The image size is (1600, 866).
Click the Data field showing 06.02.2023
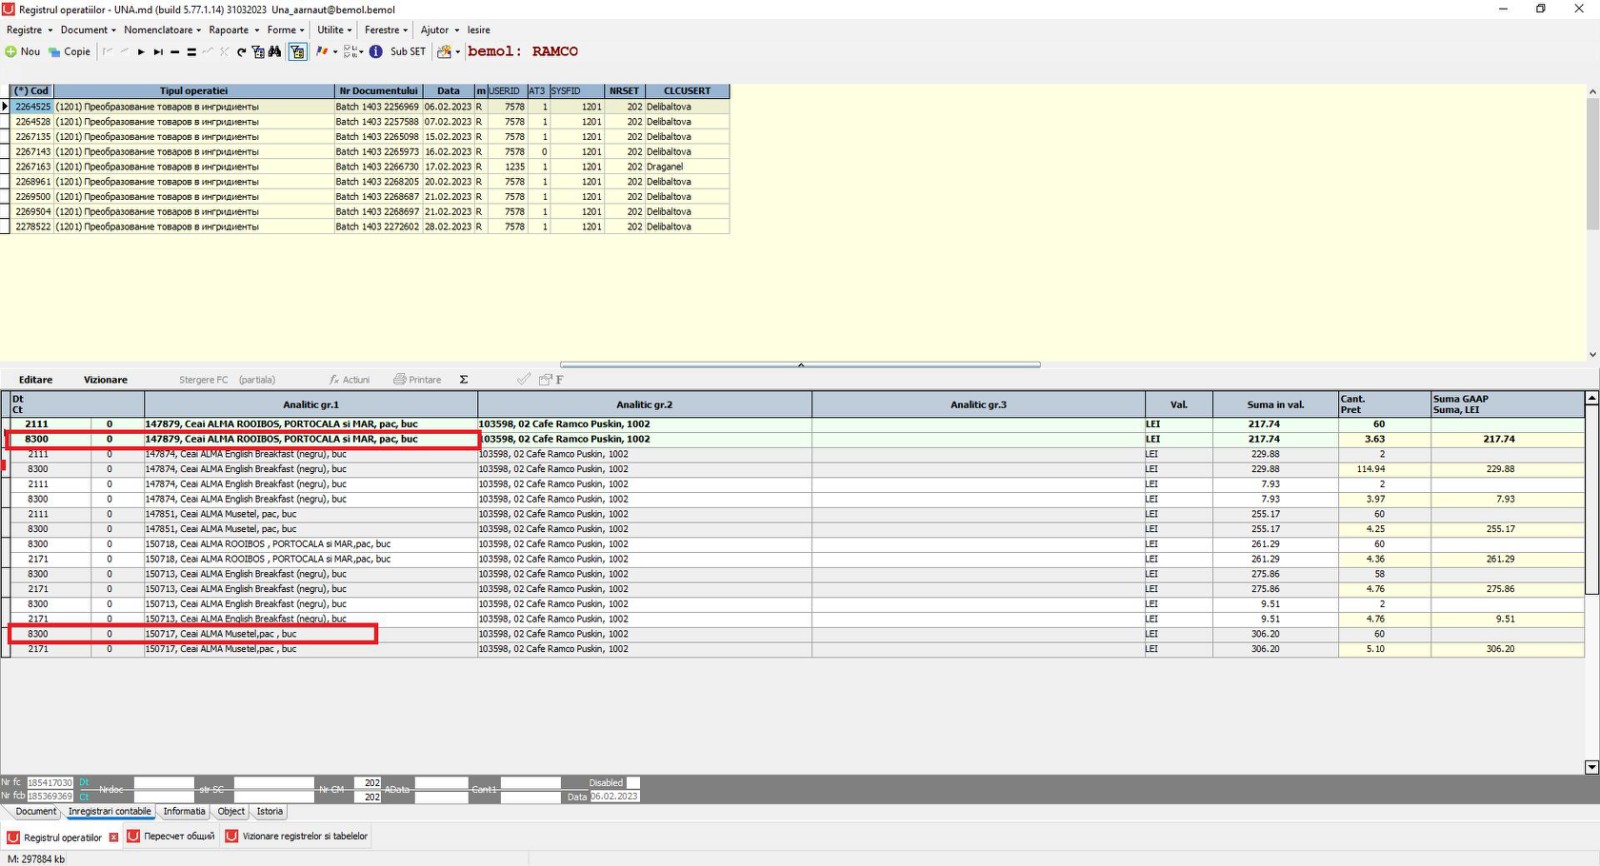[x=614, y=797]
